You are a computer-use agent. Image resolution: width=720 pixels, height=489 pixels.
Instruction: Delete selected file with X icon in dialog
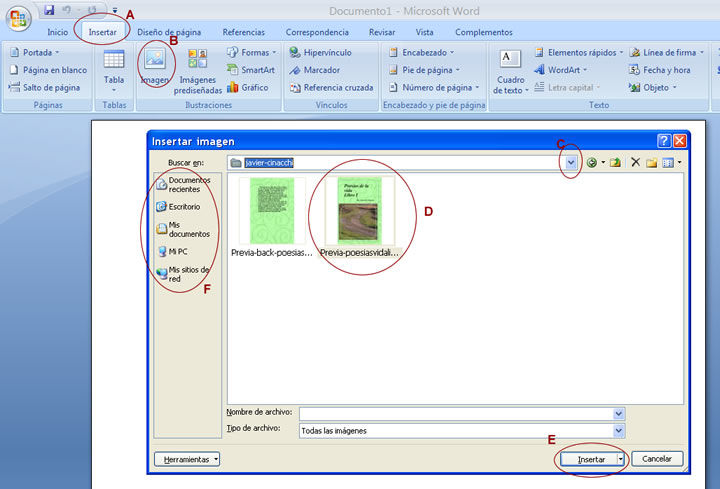(635, 162)
